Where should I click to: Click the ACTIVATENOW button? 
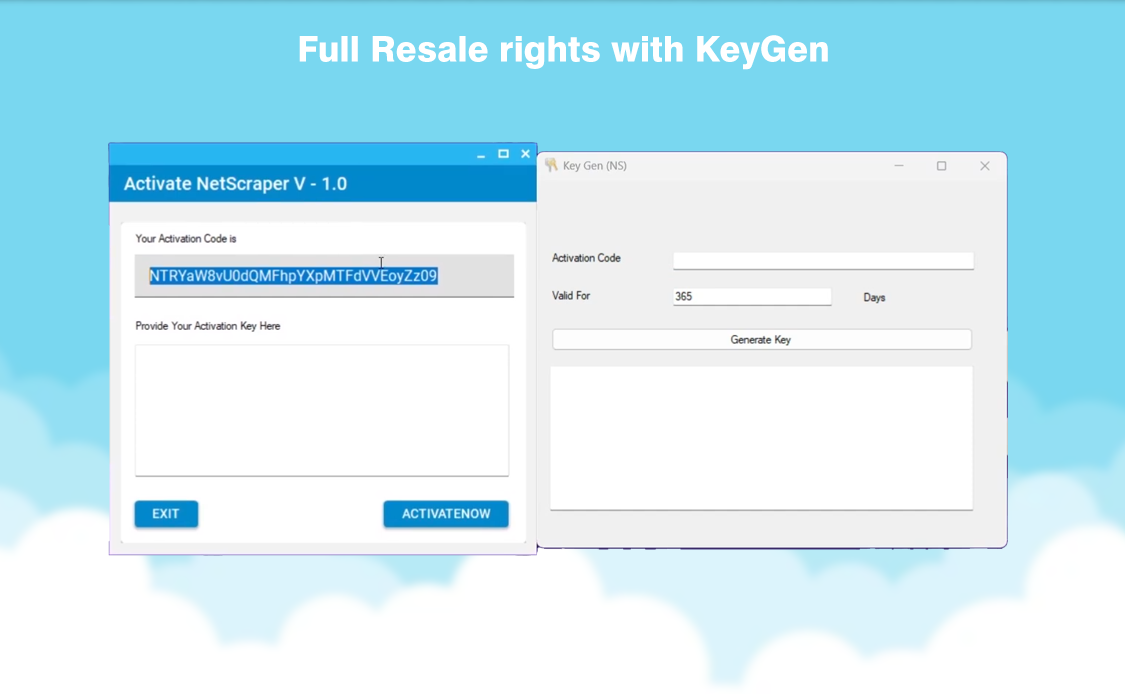(x=446, y=514)
